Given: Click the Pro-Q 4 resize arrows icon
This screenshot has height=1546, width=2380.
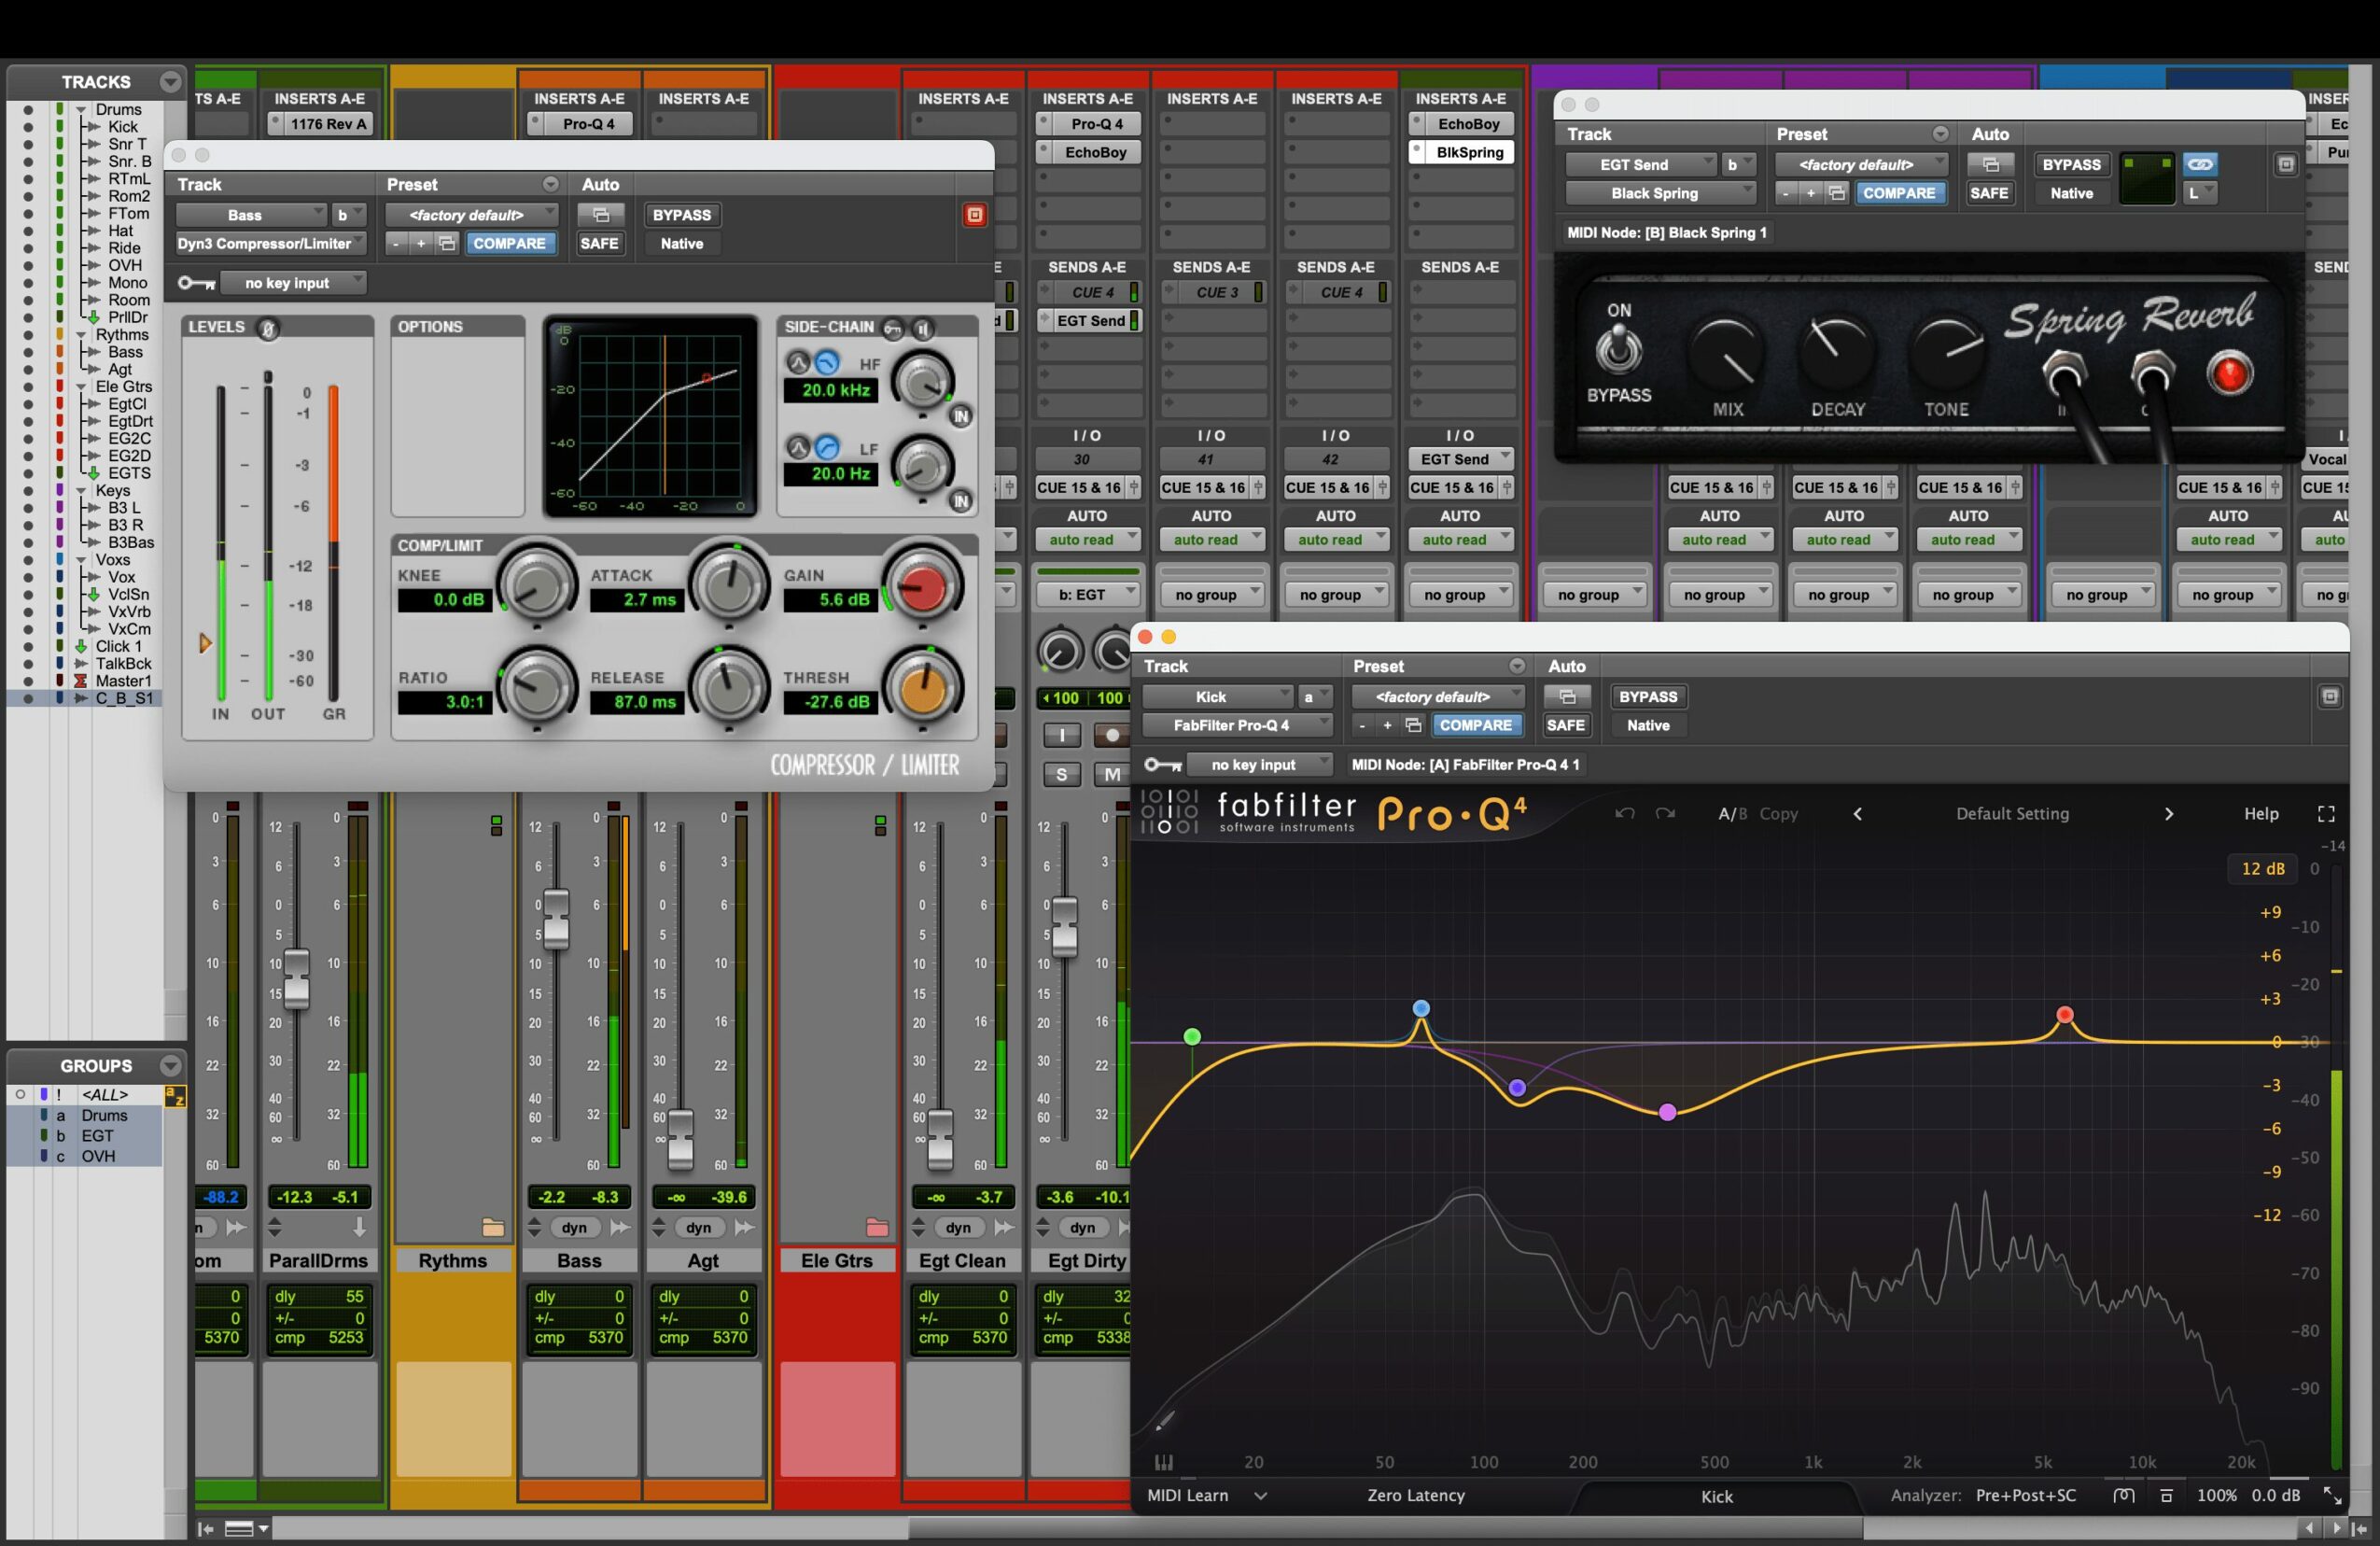Looking at the screenshot, I should [x=2332, y=1495].
